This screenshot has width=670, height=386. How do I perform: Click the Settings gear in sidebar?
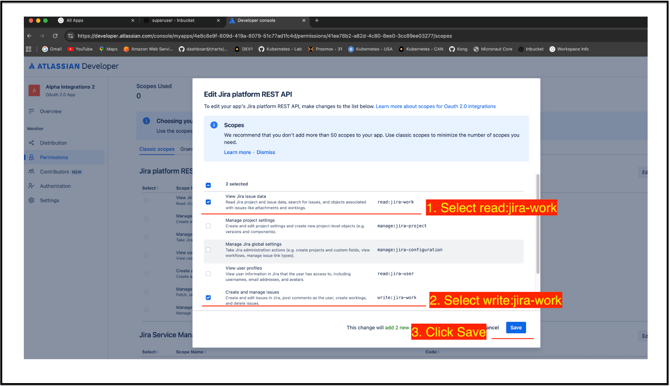point(31,200)
